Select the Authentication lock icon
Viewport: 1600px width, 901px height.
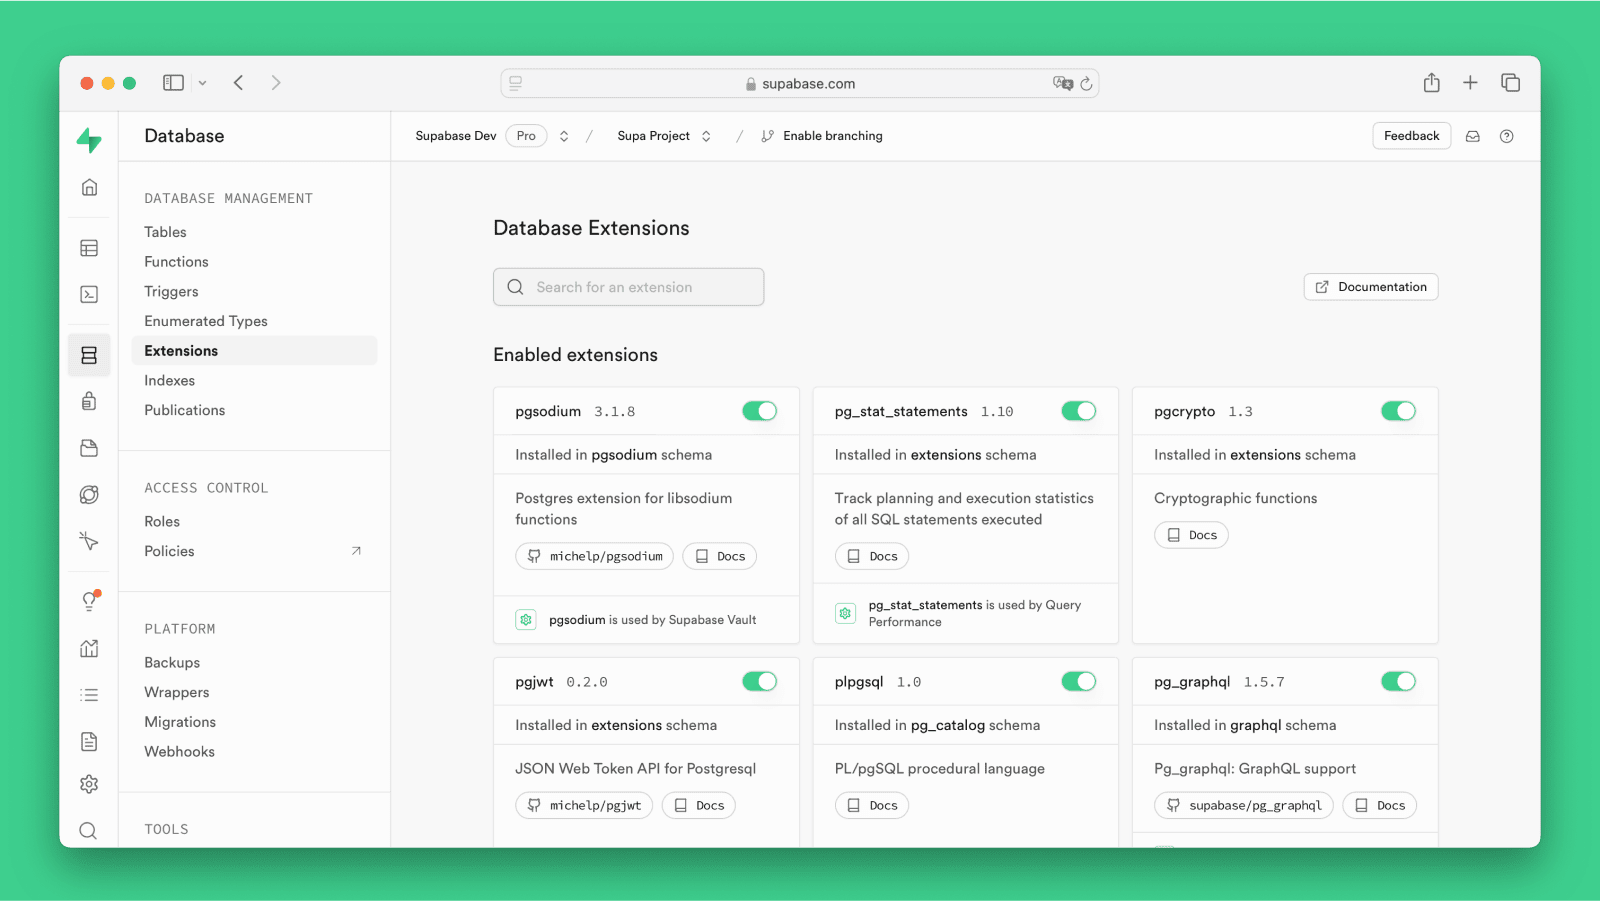[89, 401]
